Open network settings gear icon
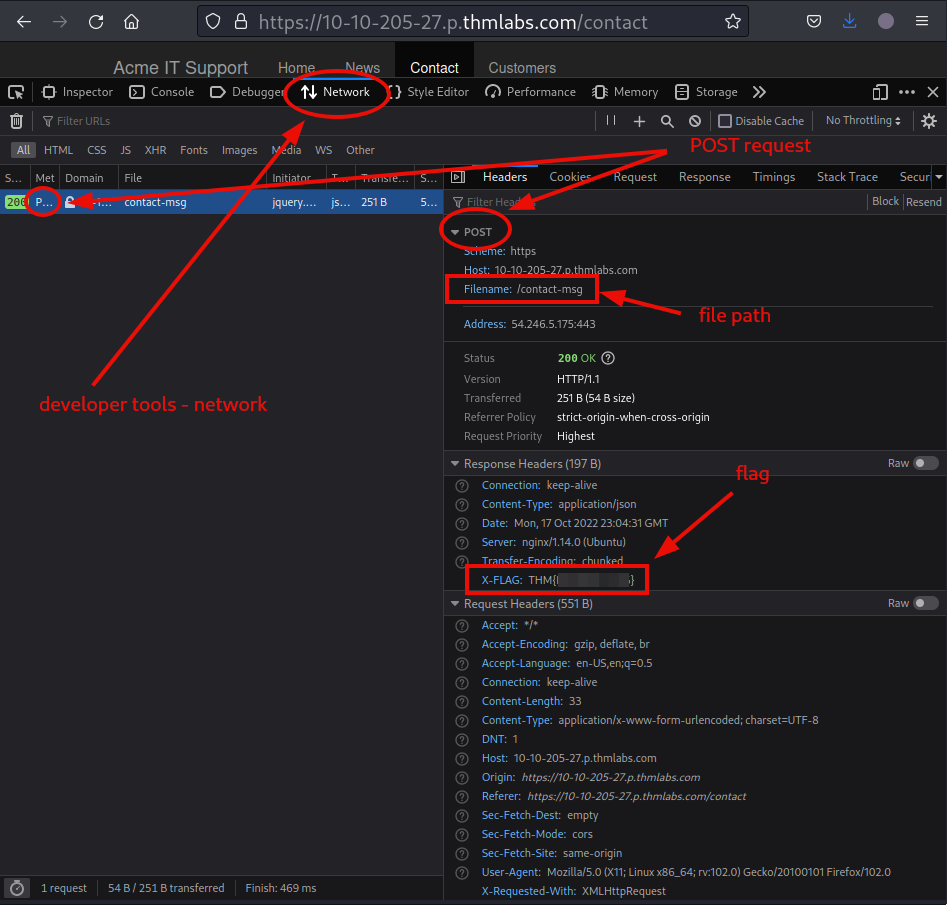Viewport: 947px width, 905px height. [929, 121]
